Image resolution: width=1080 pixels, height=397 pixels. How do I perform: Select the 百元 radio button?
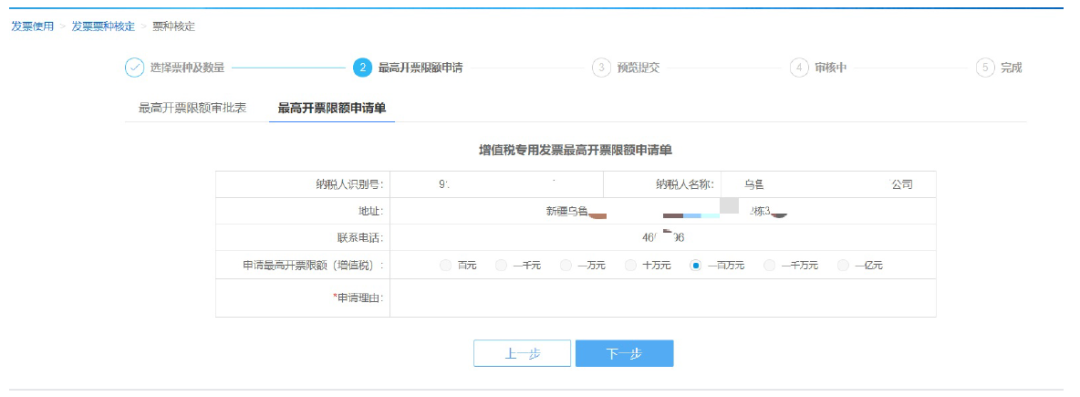point(445,265)
